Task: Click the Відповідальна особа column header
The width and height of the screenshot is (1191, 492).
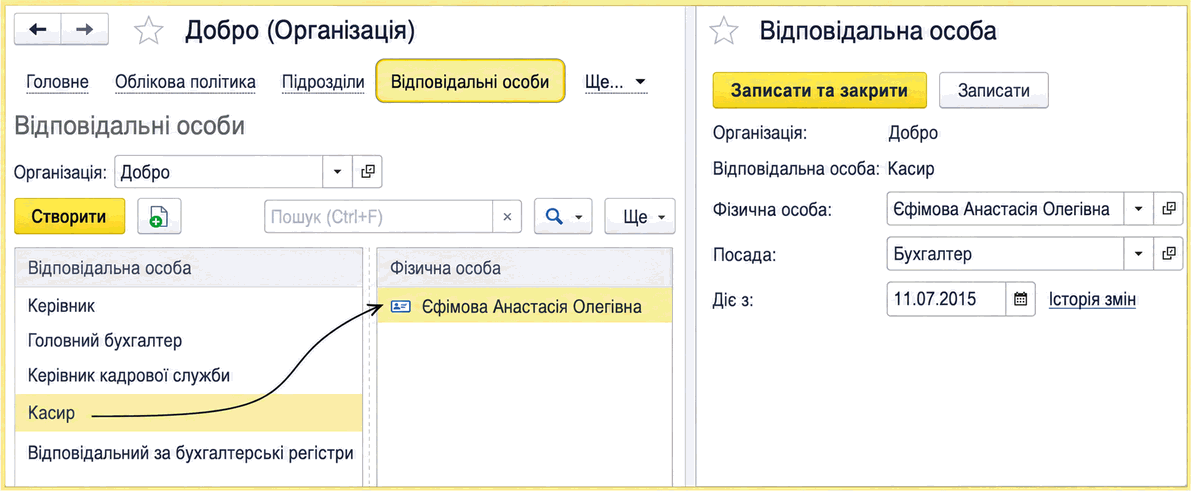Action: [188, 267]
